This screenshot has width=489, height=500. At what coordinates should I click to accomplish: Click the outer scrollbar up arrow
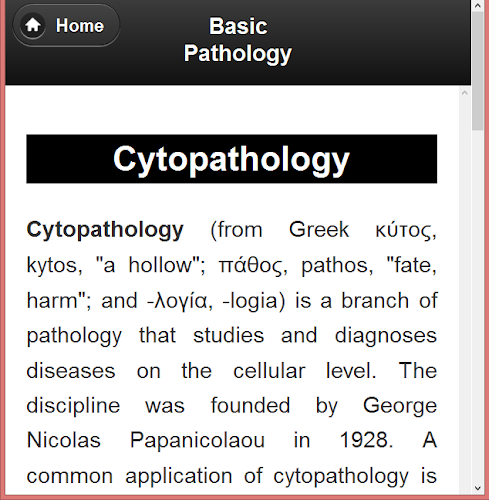(x=478, y=6)
